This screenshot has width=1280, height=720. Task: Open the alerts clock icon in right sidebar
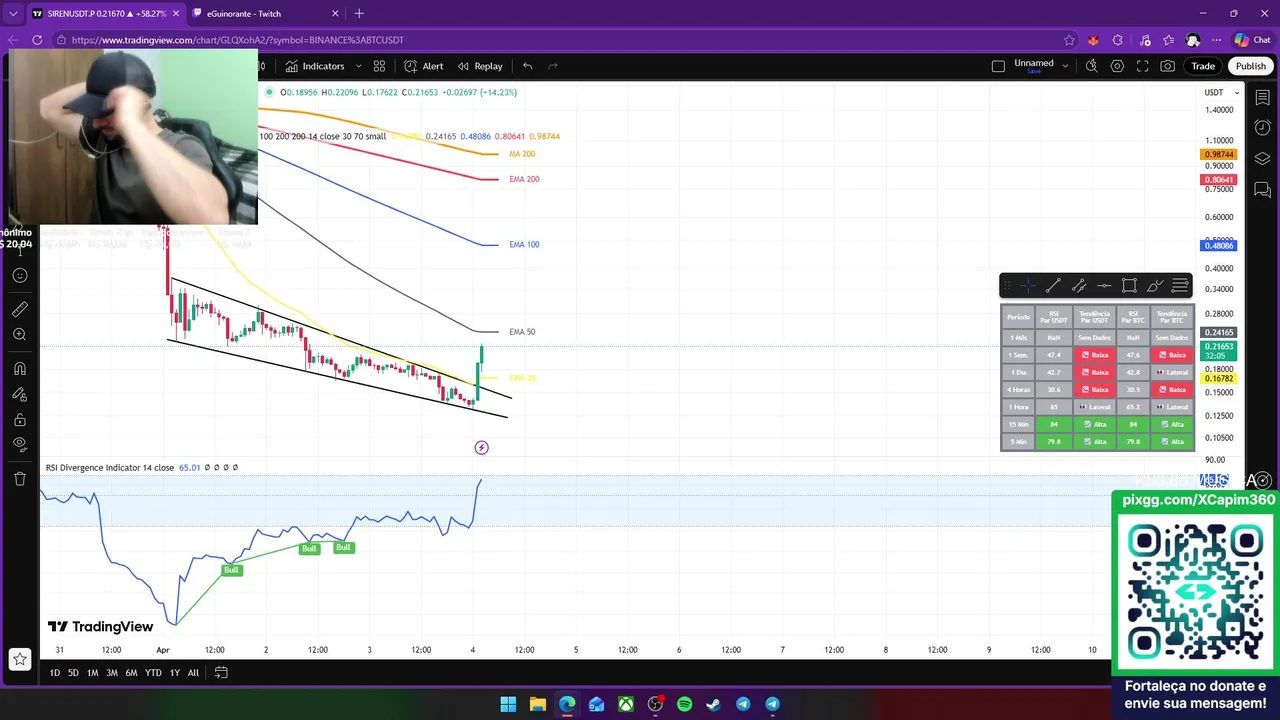1263,128
